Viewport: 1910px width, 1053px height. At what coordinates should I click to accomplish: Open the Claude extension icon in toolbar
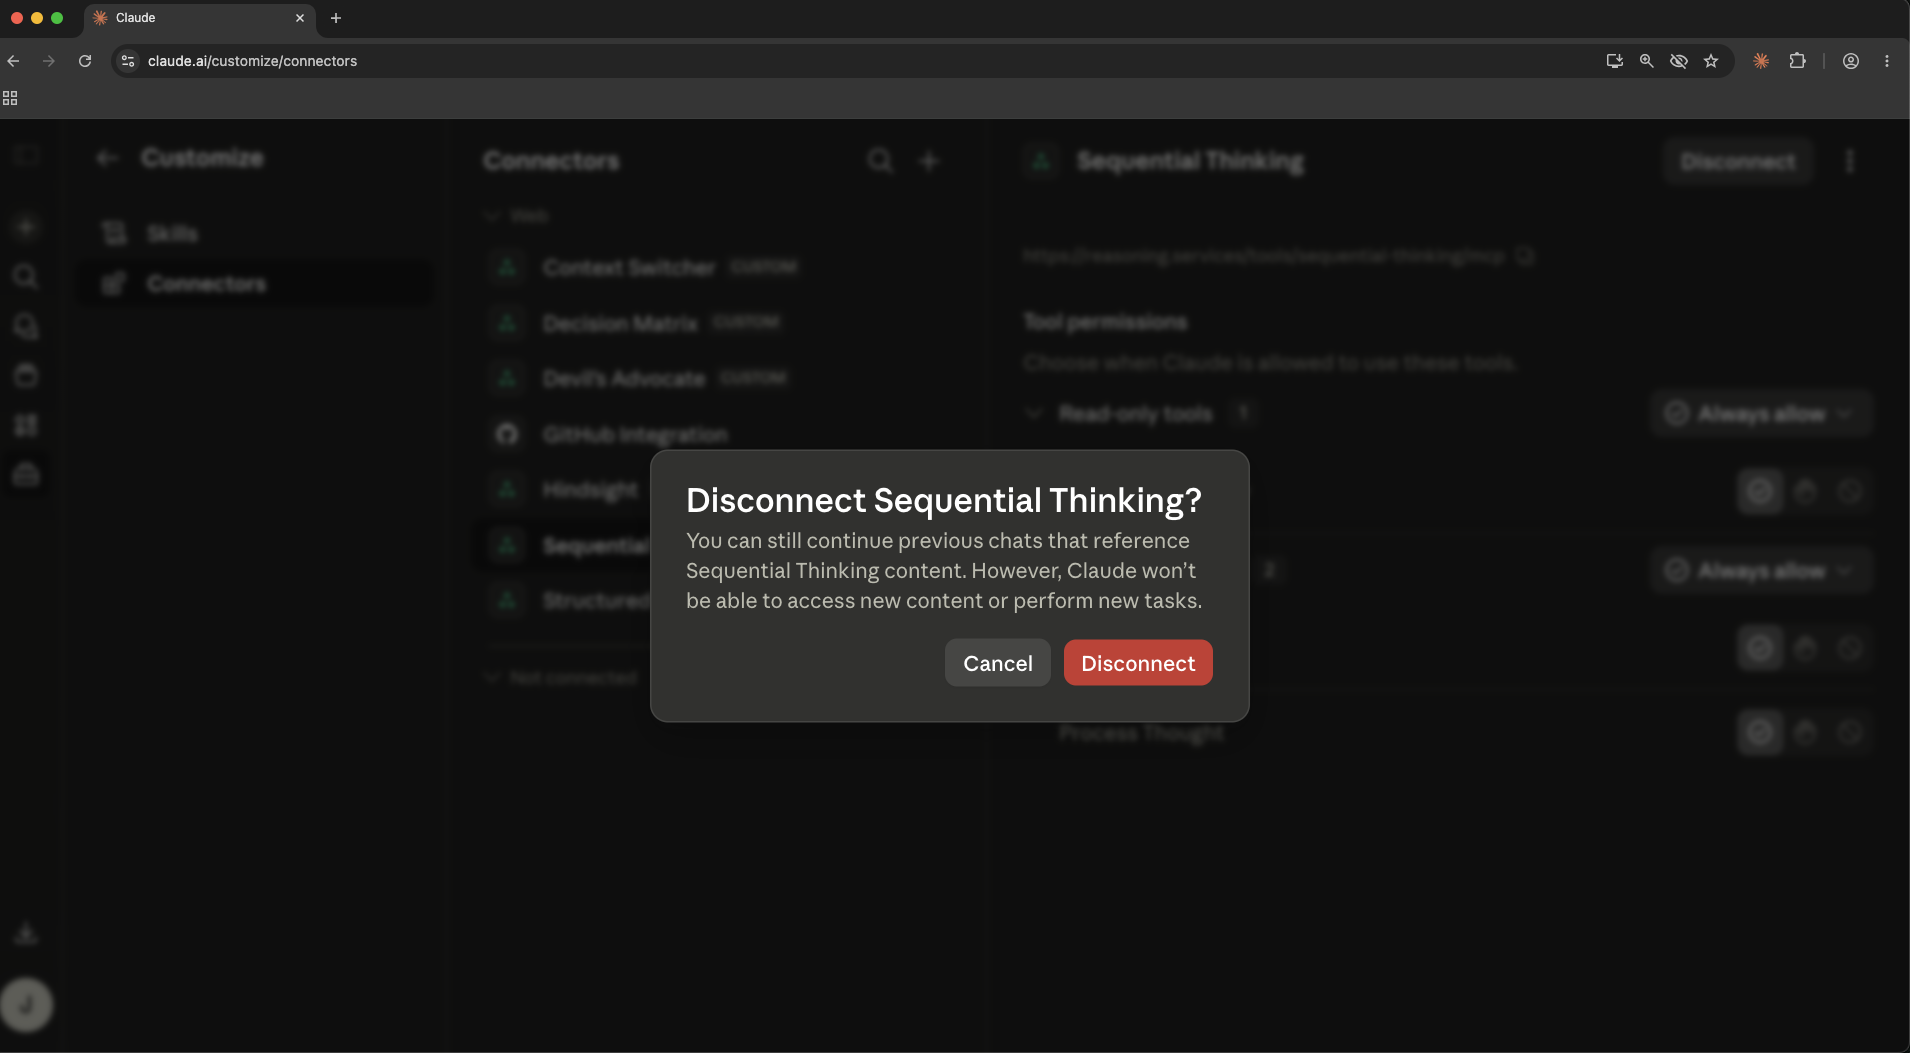tap(1761, 61)
